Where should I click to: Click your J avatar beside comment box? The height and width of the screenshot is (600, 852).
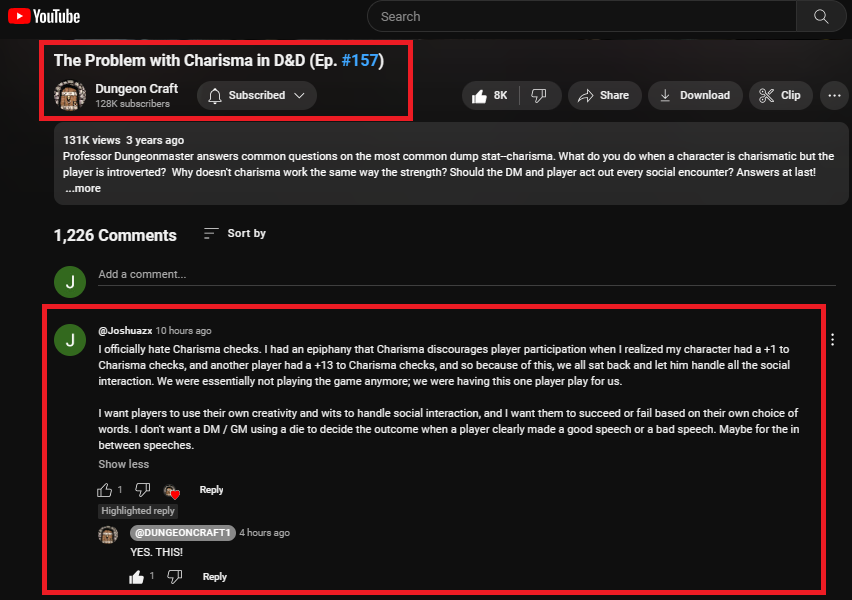pyautogui.click(x=70, y=282)
